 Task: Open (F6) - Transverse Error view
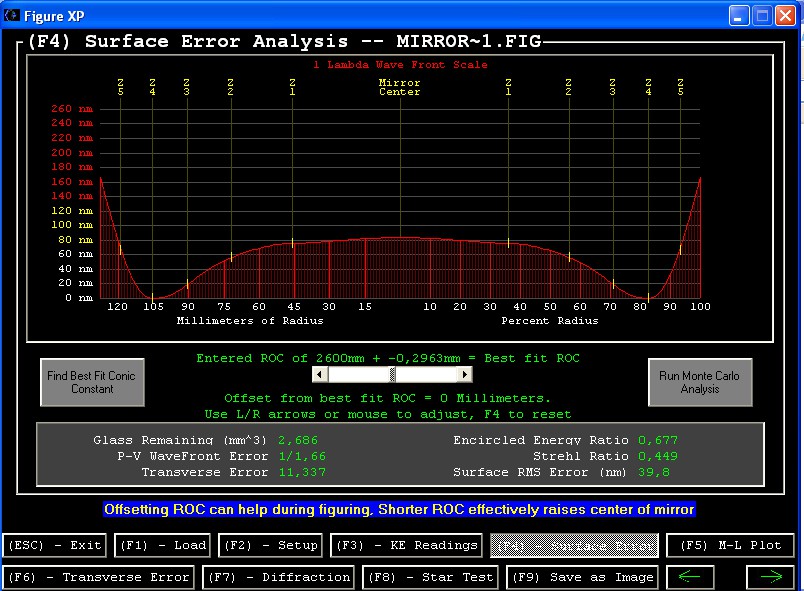tap(99, 578)
